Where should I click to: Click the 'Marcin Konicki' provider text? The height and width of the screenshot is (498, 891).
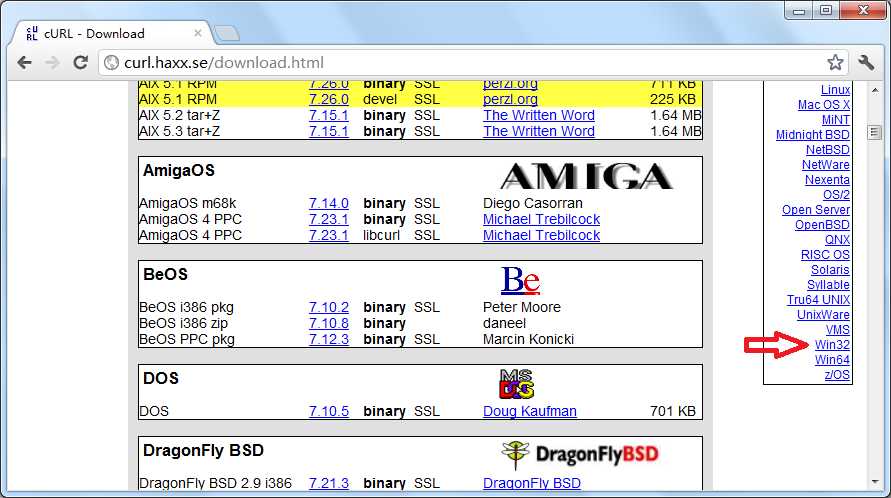[528, 339]
